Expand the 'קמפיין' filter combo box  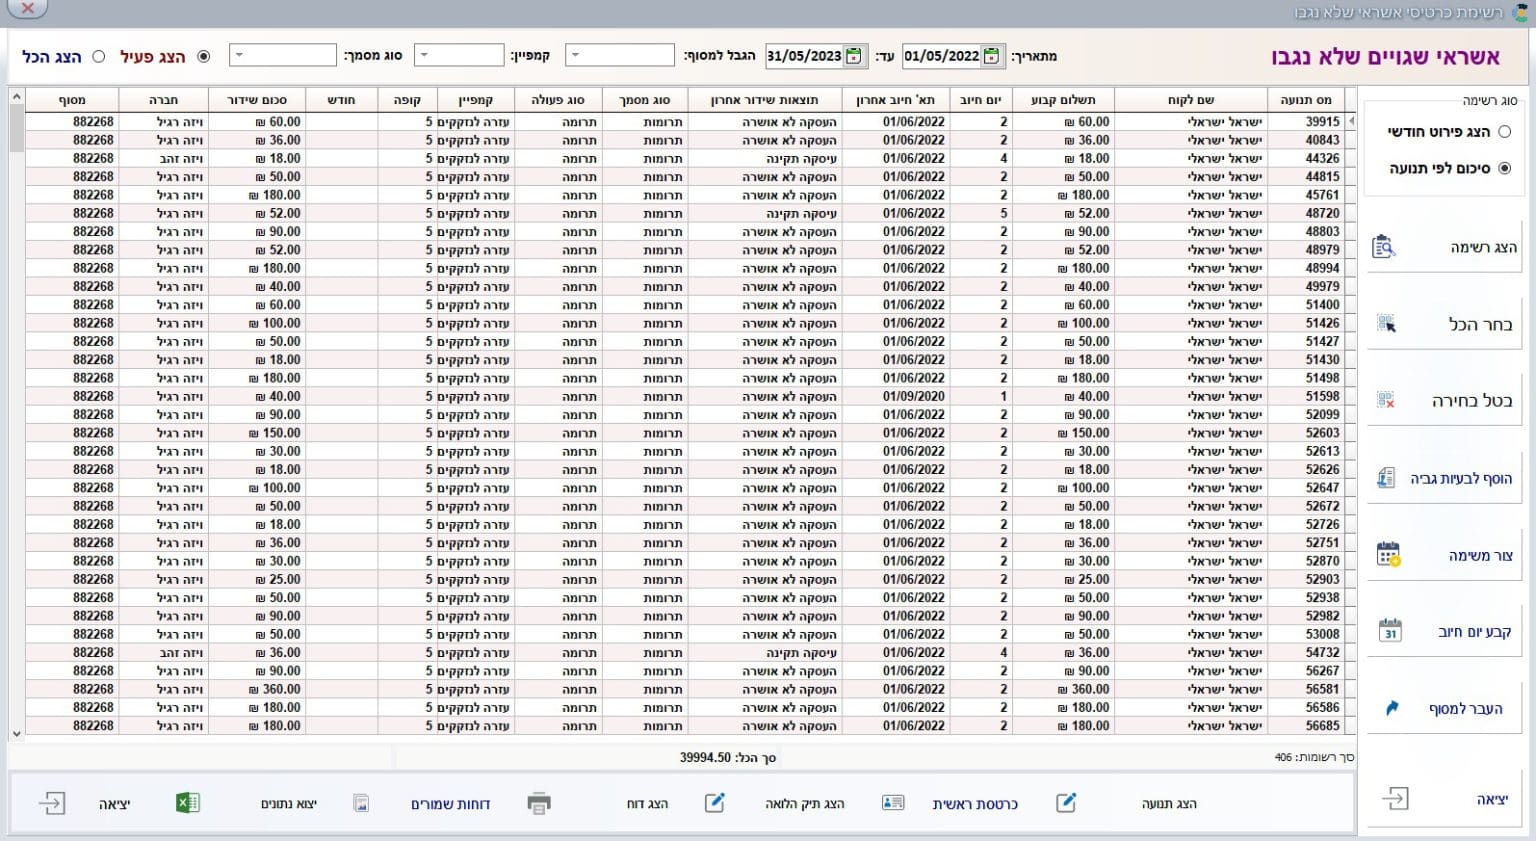pyautogui.click(x=424, y=56)
